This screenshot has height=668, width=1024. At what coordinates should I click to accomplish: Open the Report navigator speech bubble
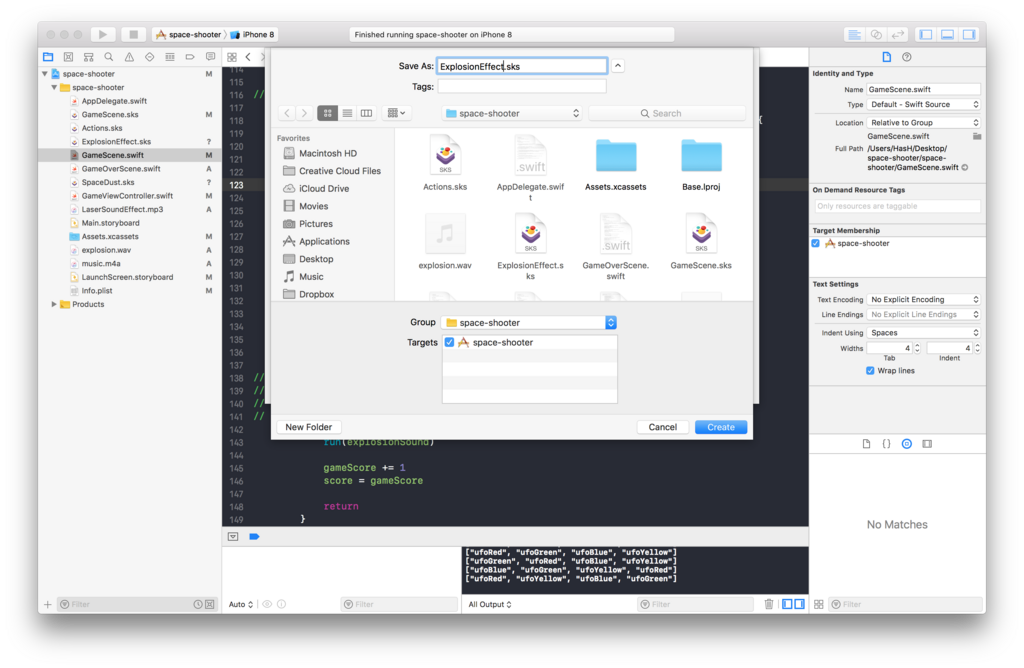pos(210,57)
